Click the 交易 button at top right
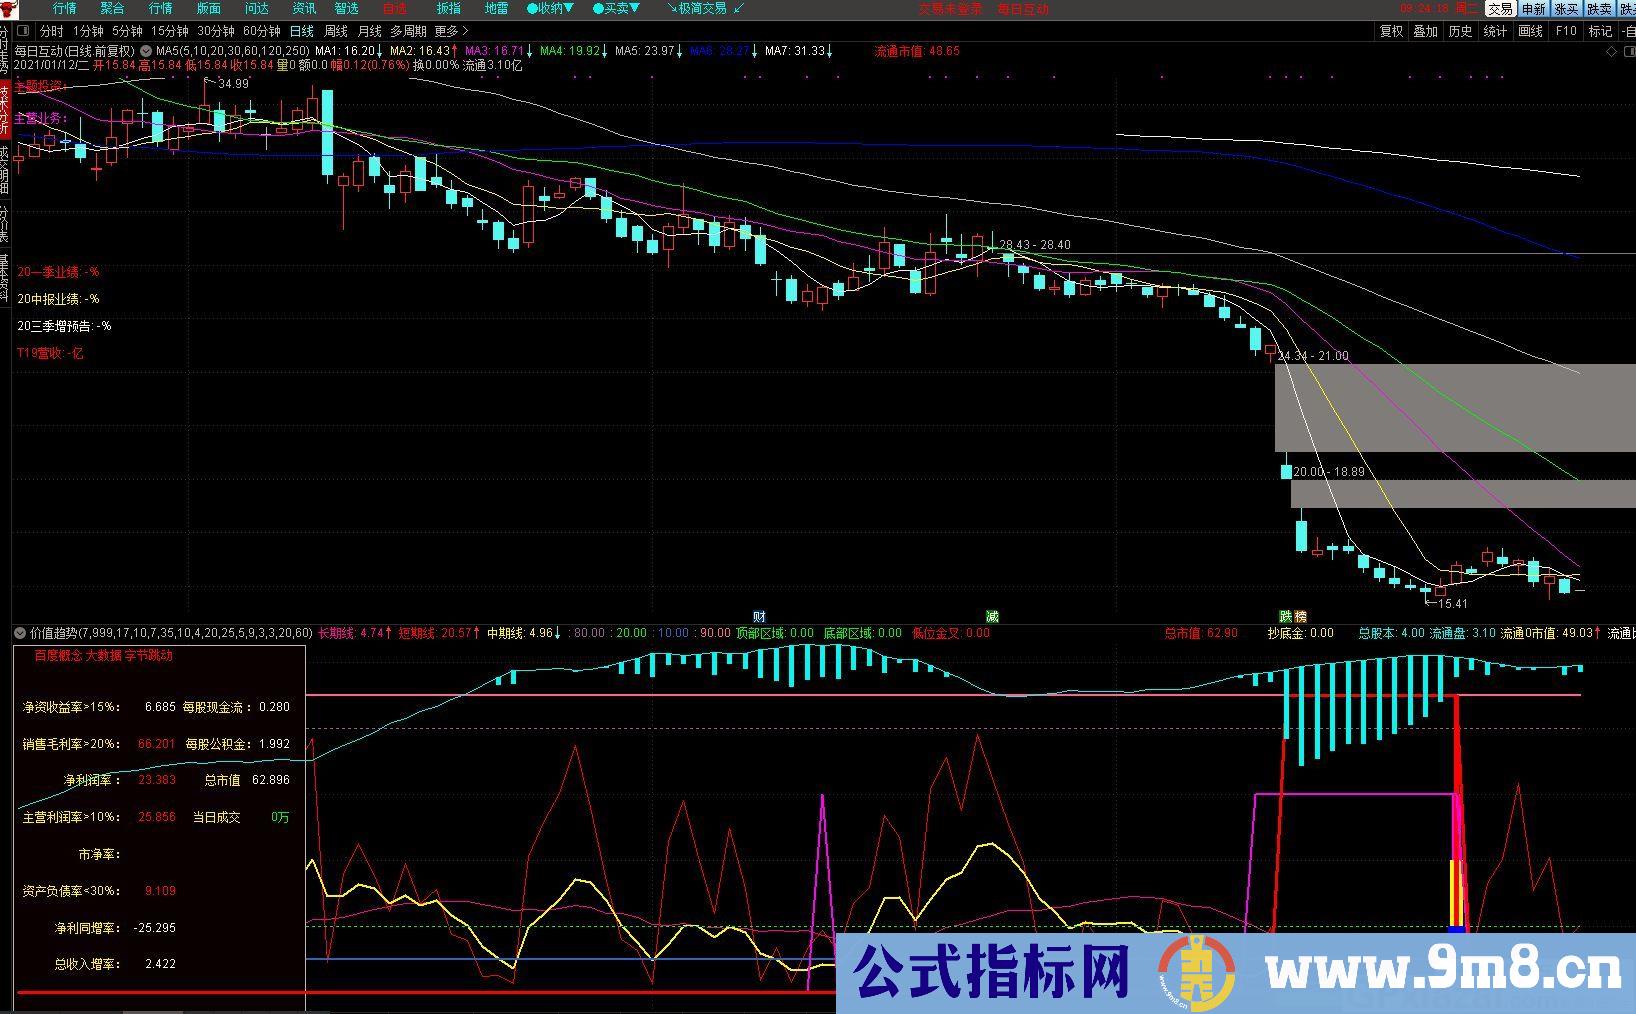Image resolution: width=1636 pixels, height=1014 pixels. tap(1499, 8)
